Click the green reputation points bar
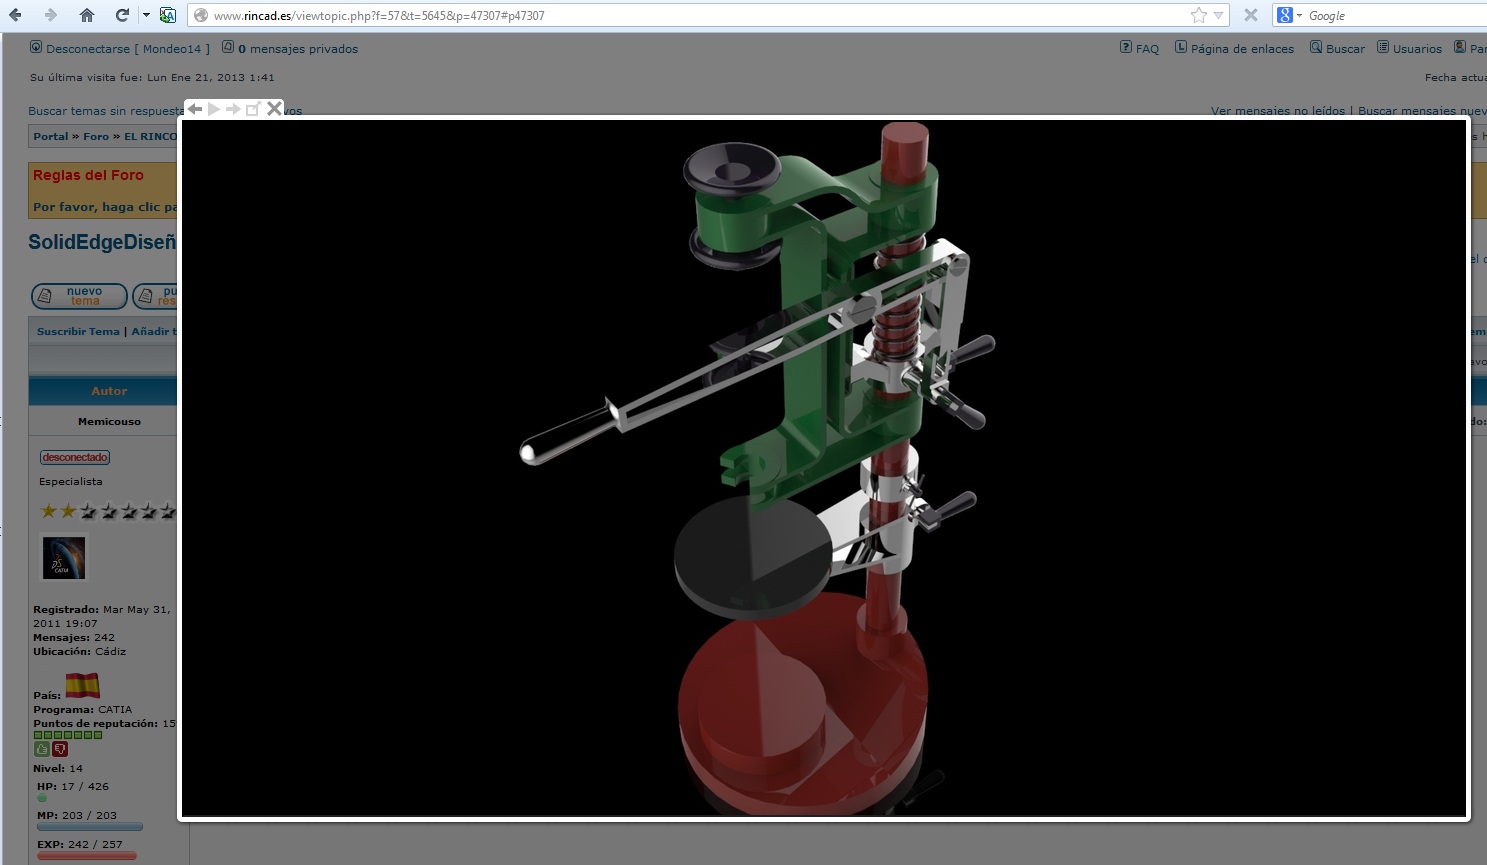This screenshot has height=865, width=1487. click(x=68, y=735)
